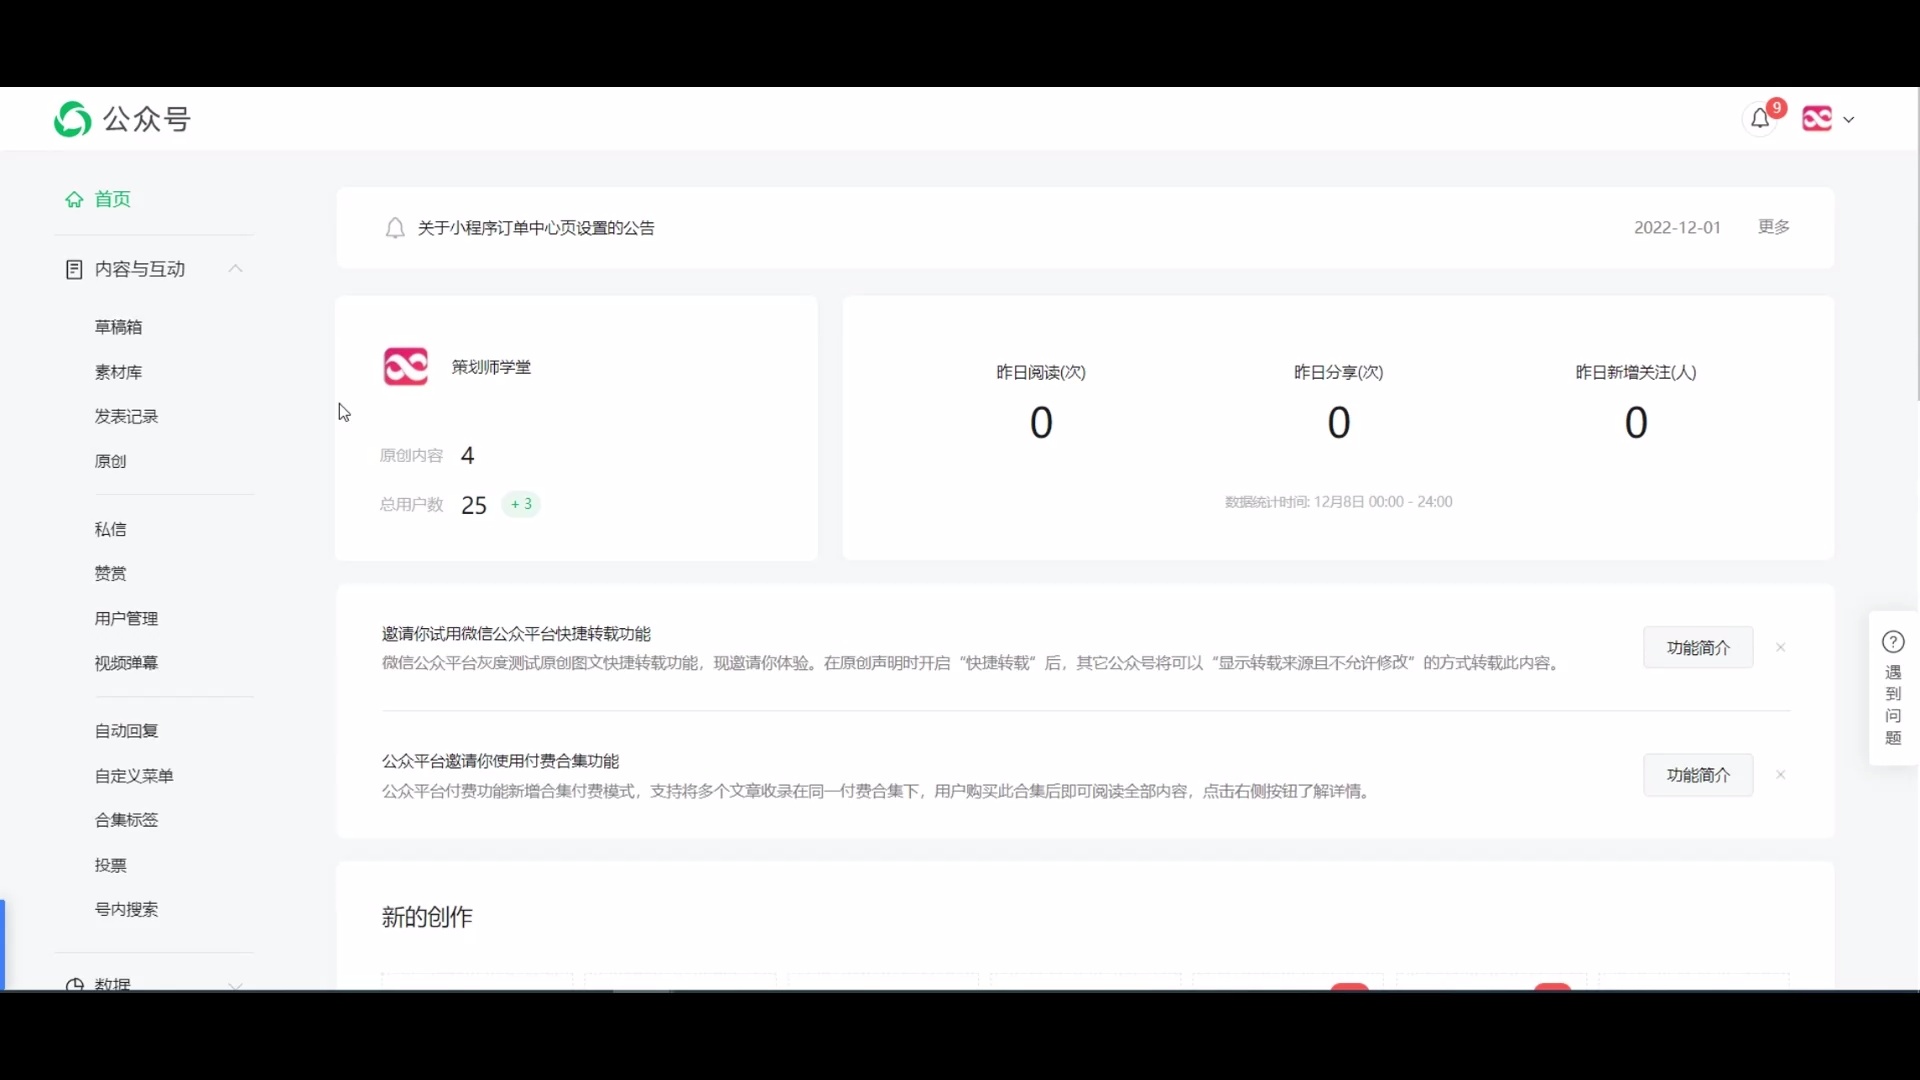Click the 首页 home icon
Image resolution: width=1920 pixels, height=1080 pixels.
click(x=74, y=200)
